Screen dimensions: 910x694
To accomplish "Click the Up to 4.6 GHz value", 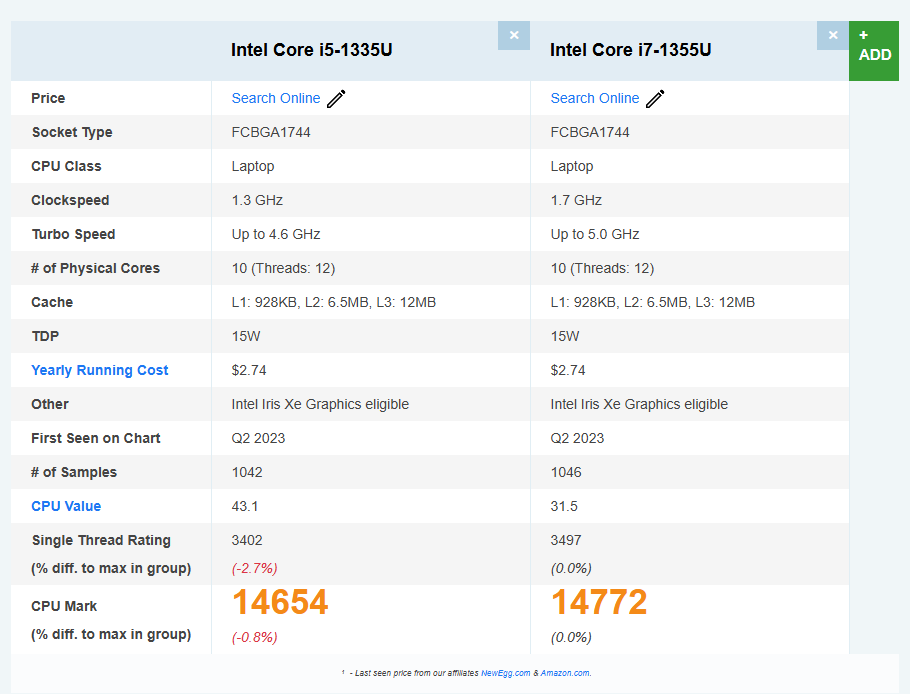I will click(x=276, y=234).
